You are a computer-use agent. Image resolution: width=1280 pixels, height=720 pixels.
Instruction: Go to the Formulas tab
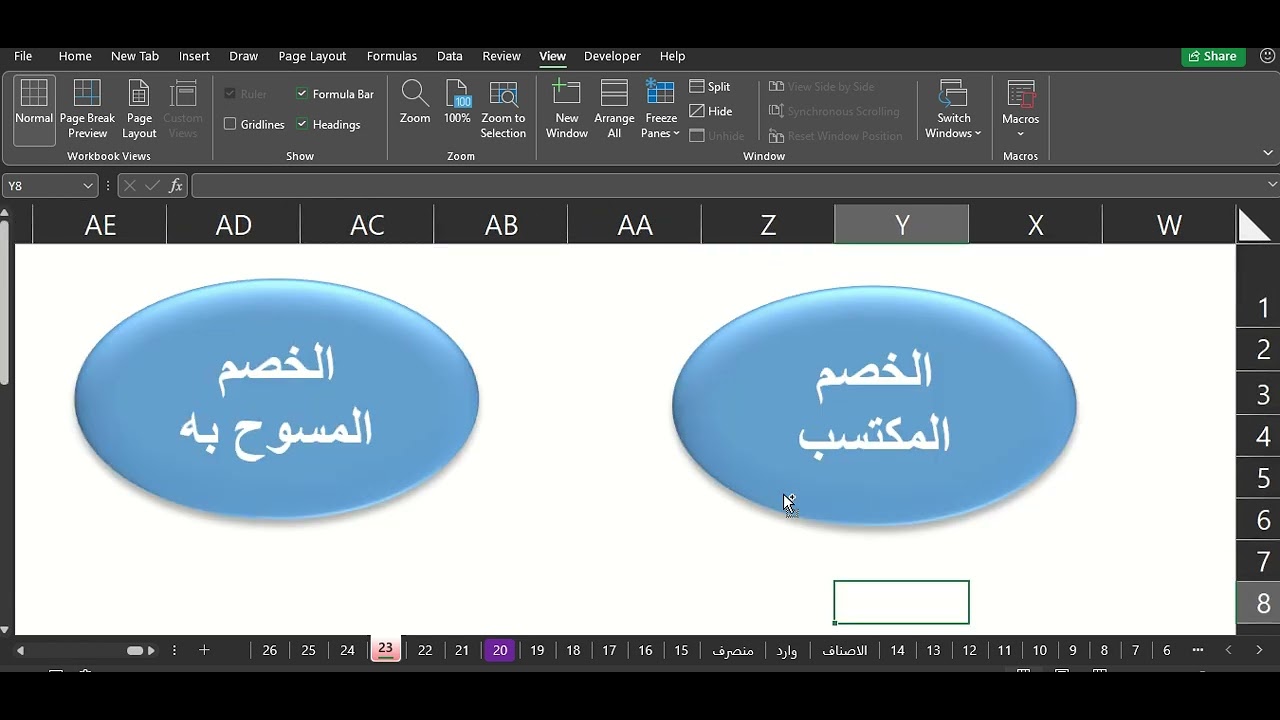[392, 56]
